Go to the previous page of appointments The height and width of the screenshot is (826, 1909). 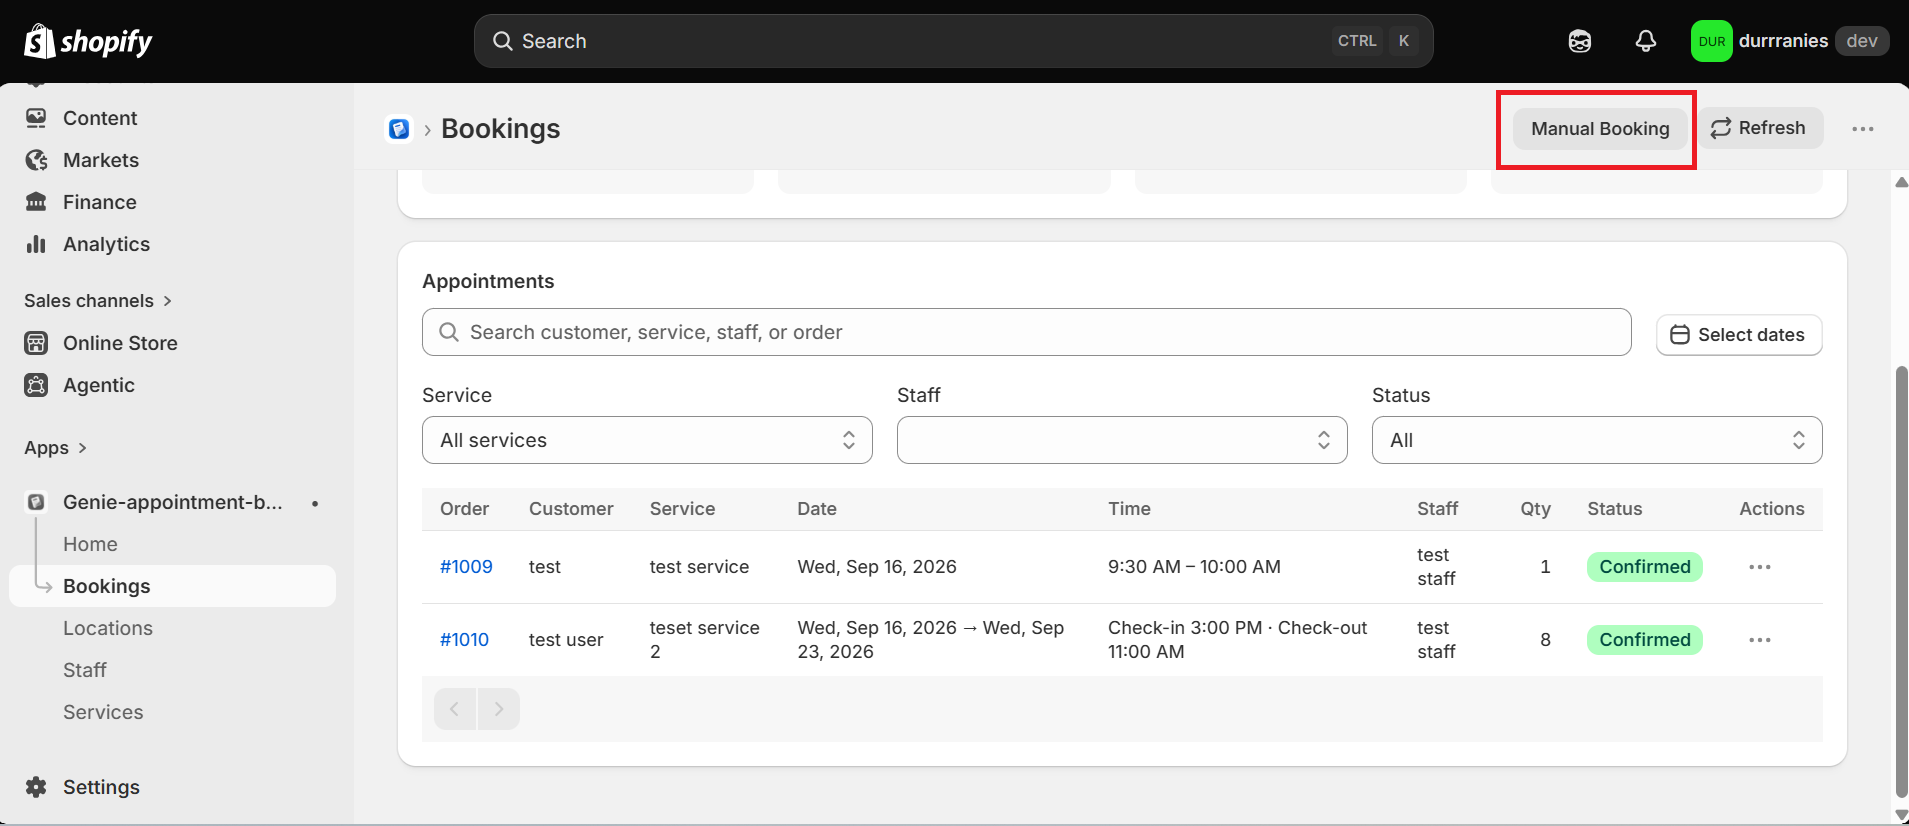[455, 709]
